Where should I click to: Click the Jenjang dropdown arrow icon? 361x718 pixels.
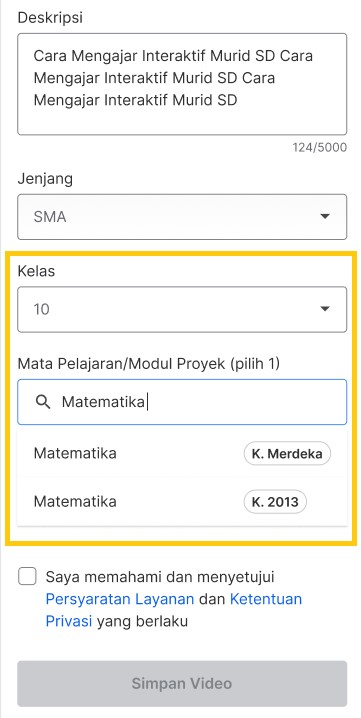pyautogui.click(x=325, y=217)
